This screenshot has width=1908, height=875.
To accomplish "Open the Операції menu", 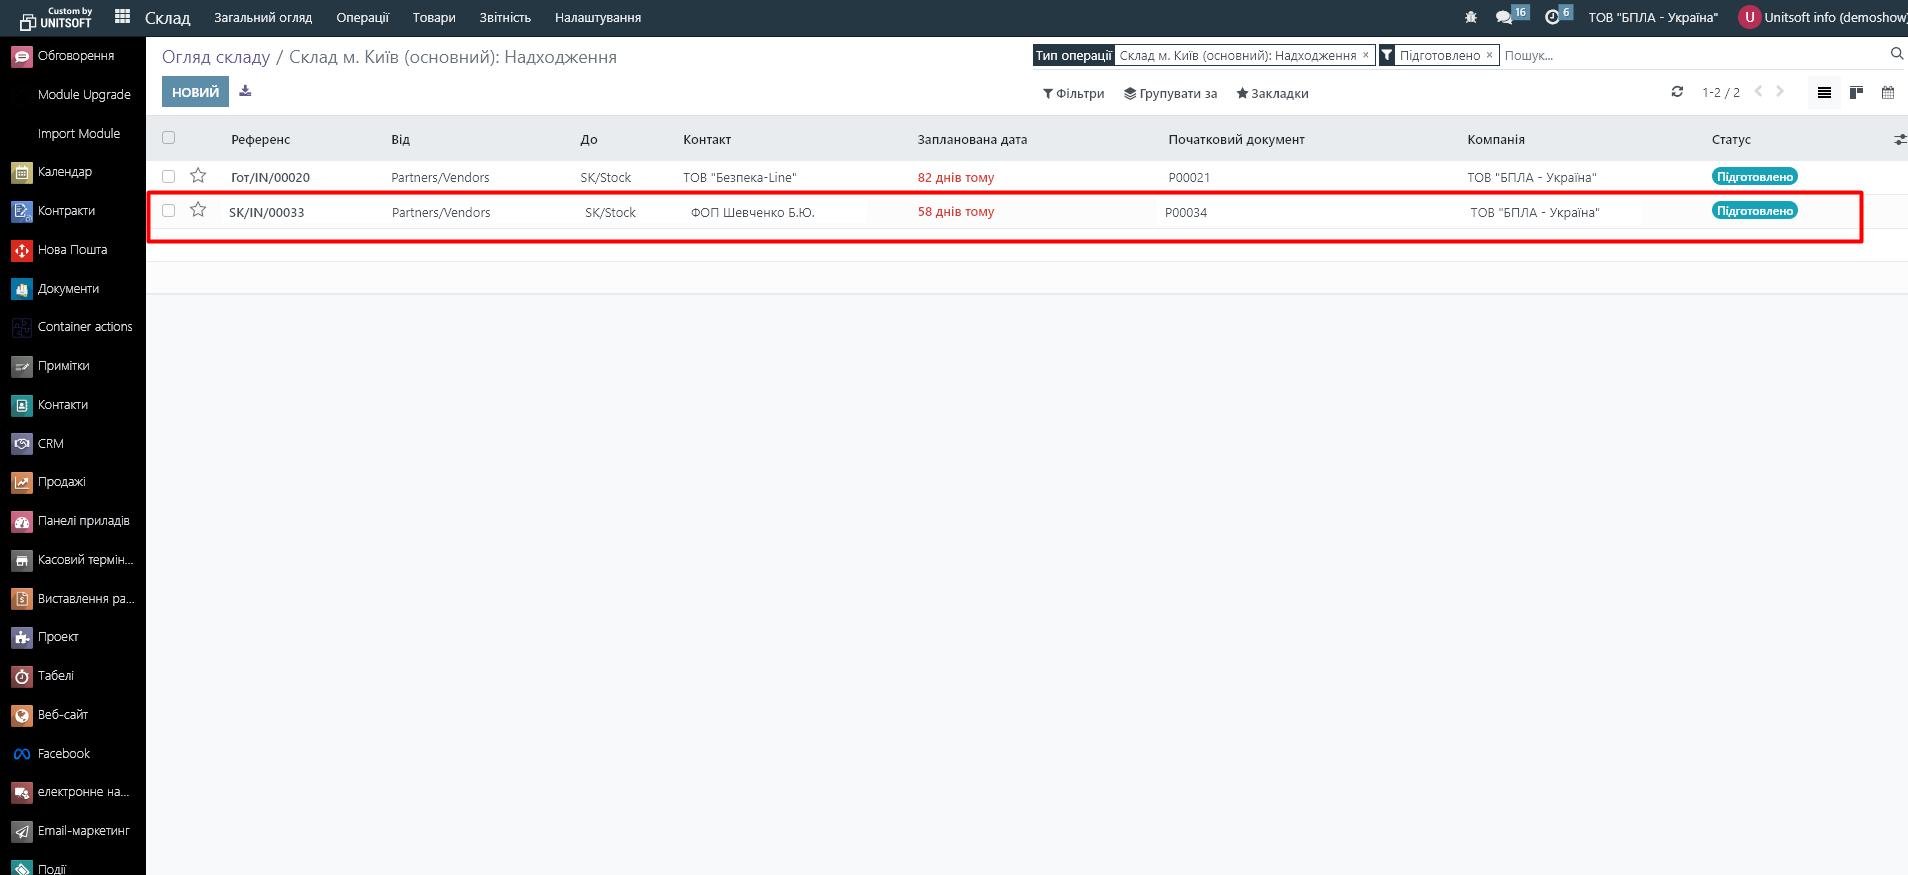I will pos(362,18).
